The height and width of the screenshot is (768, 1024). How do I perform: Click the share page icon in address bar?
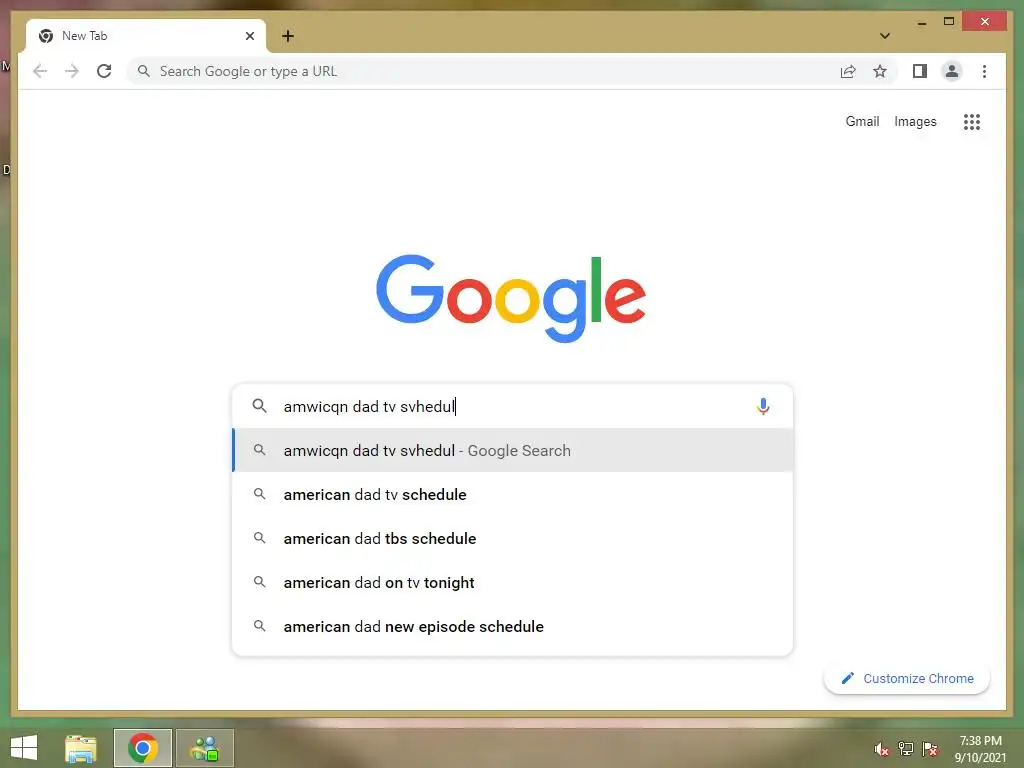coord(848,71)
